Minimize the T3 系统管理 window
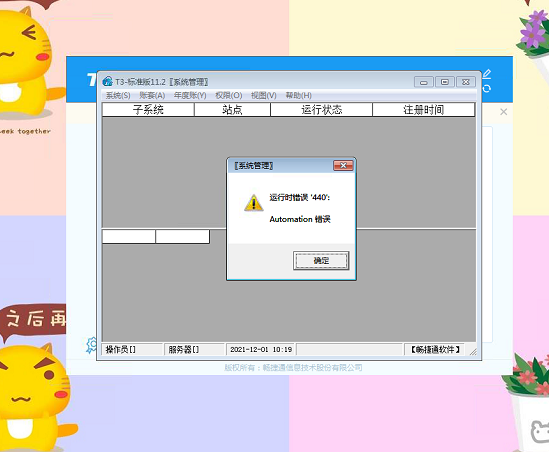This screenshot has width=549, height=452. [x=424, y=82]
